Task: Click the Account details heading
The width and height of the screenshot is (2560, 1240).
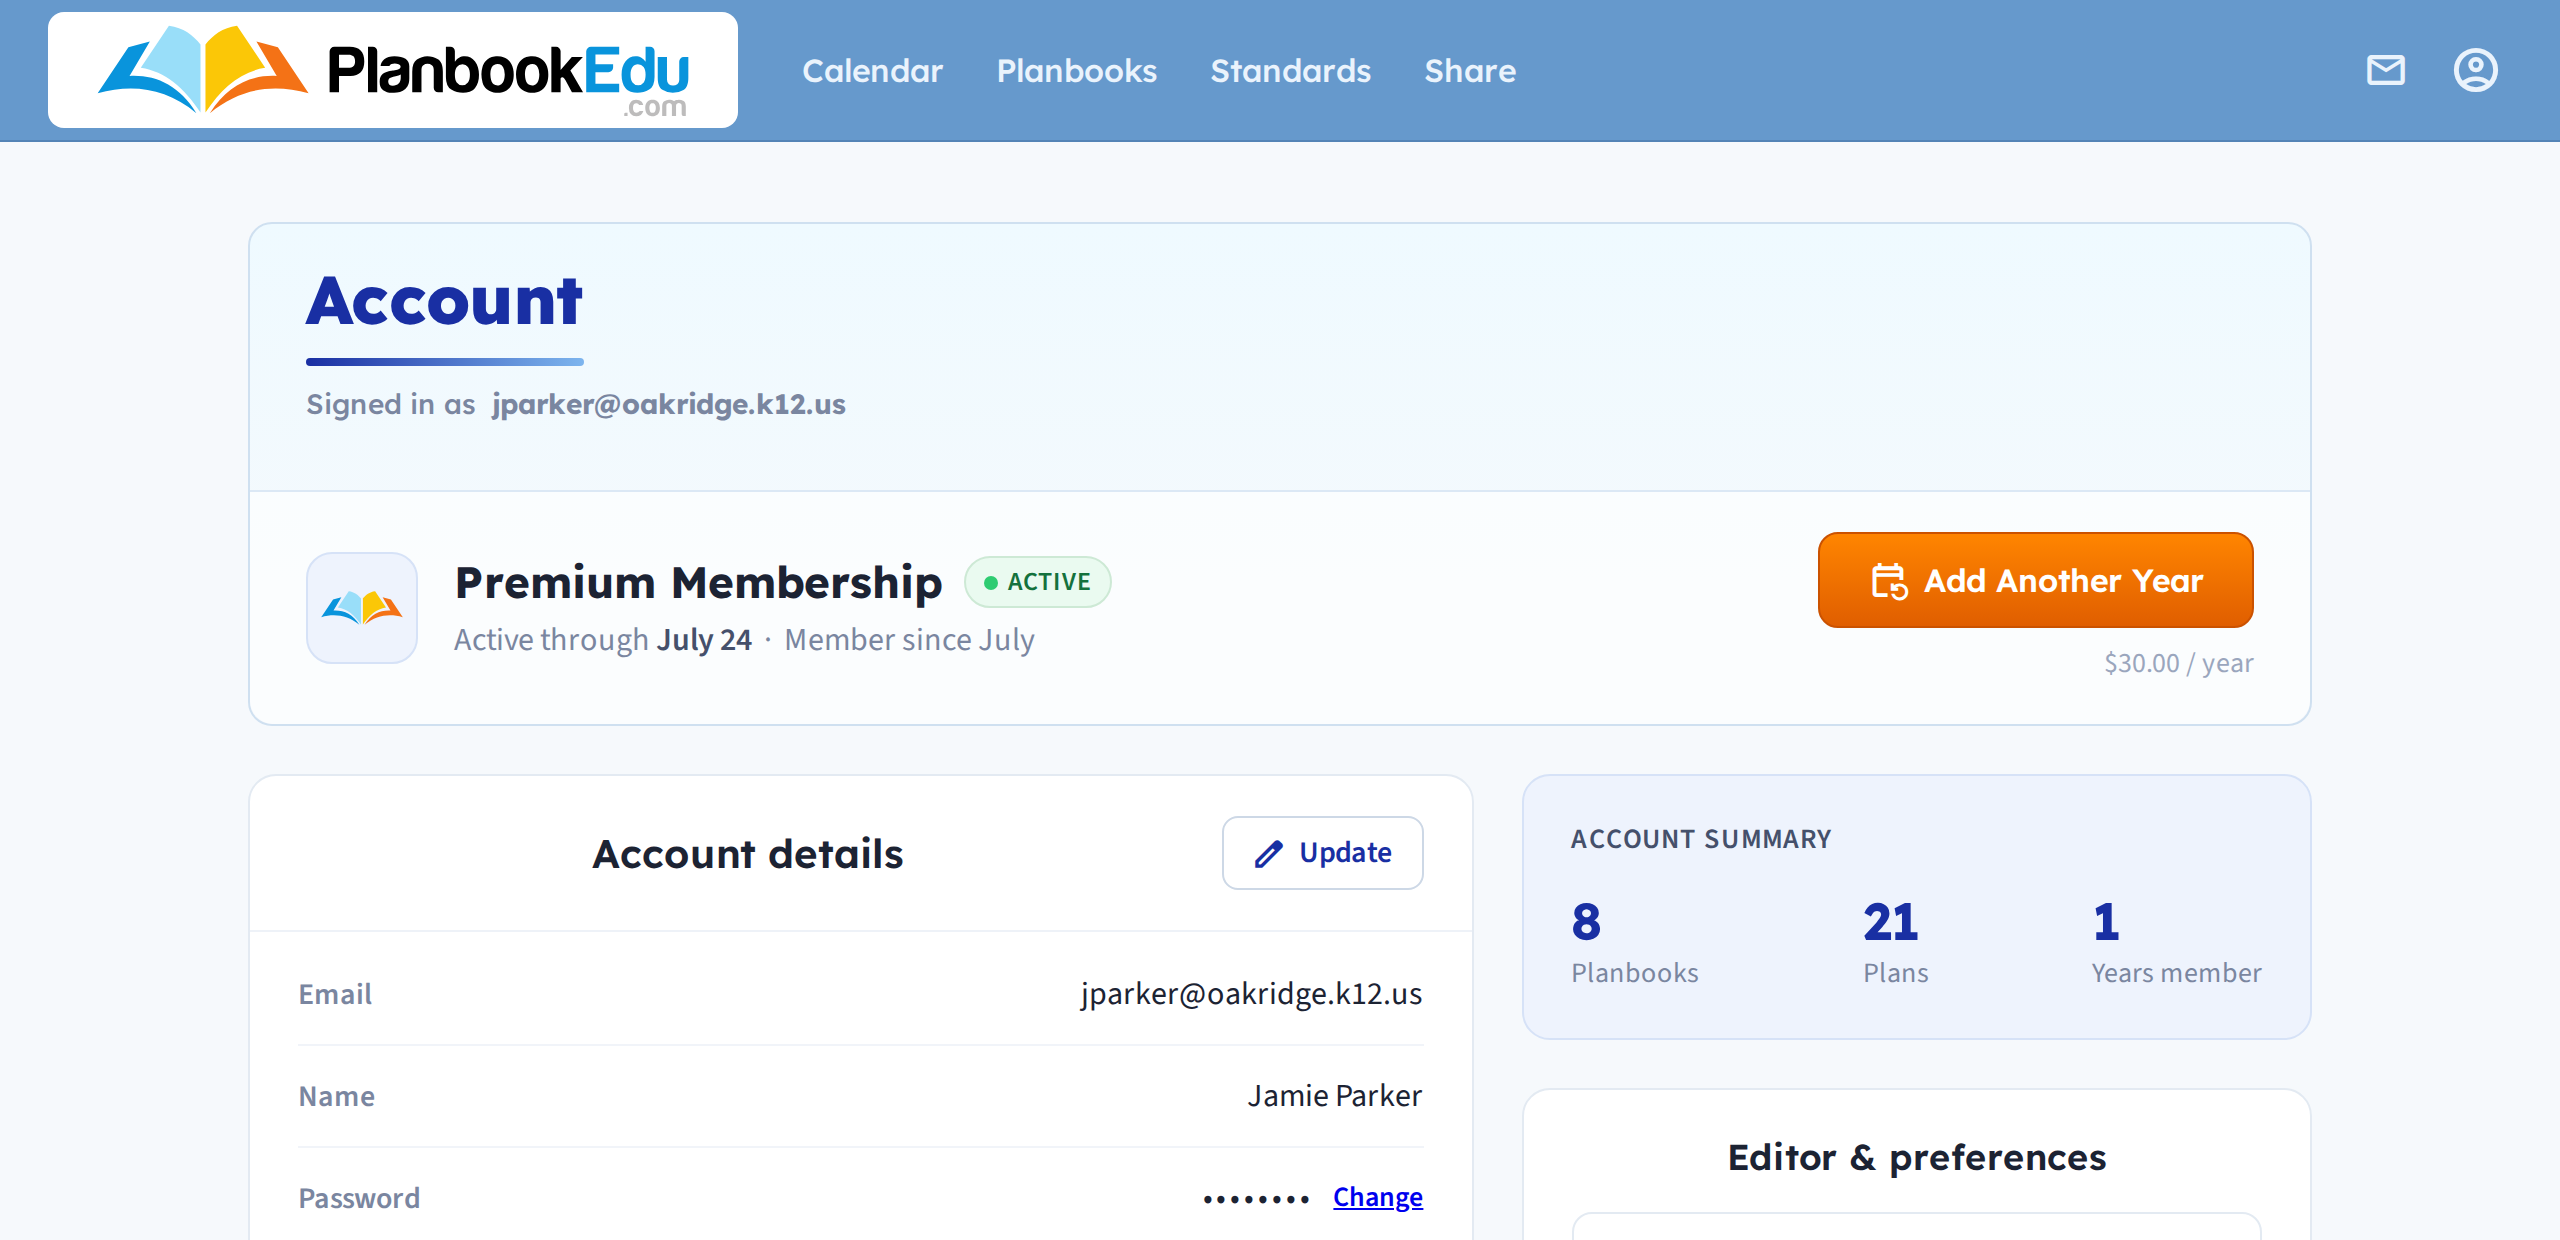Action: point(748,854)
